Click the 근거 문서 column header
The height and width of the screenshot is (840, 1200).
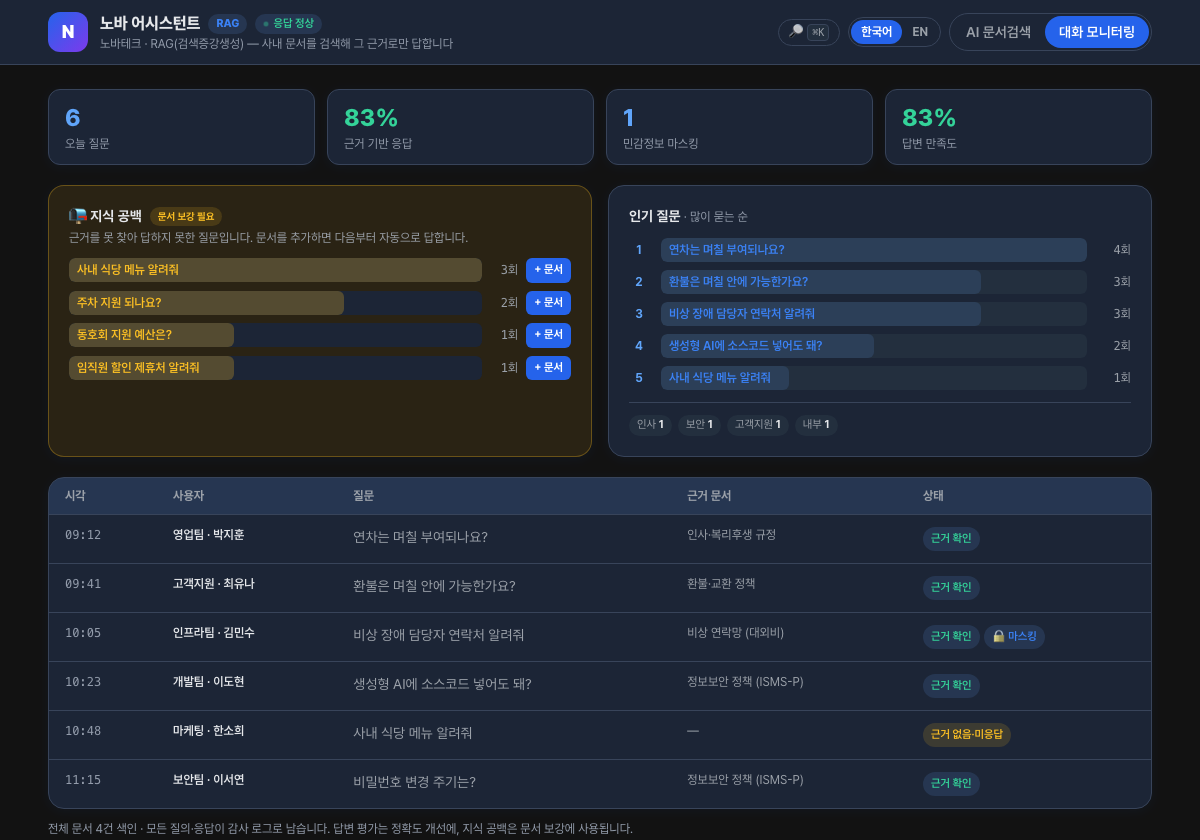709,496
